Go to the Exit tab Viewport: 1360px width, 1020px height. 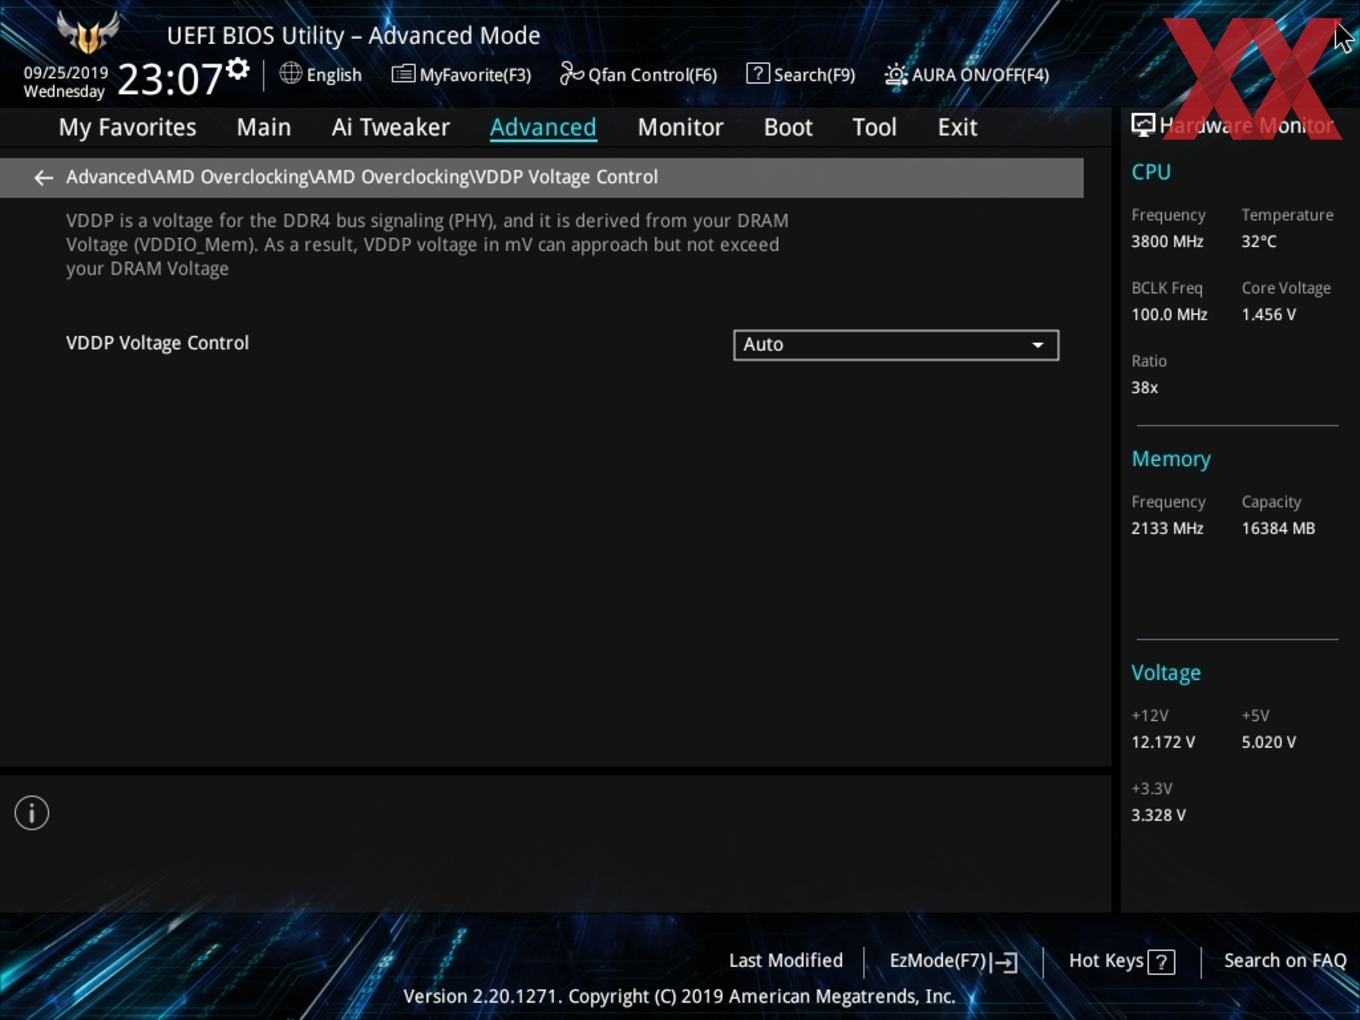[x=957, y=127]
